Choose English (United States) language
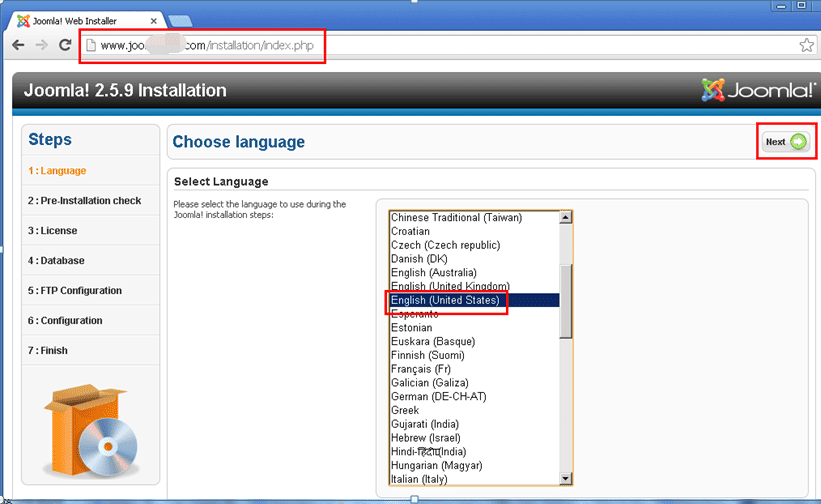The image size is (821, 504). pyautogui.click(x=474, y=300)
